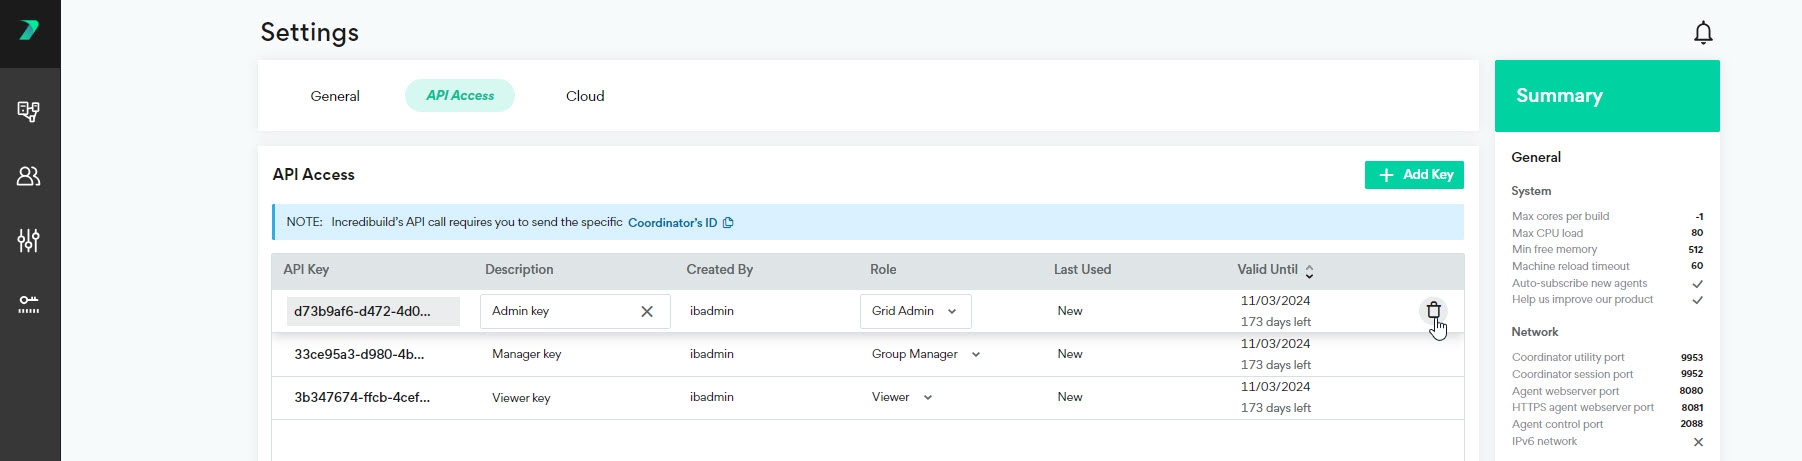
Task: Open the agents grid page from the sidebar
Action: click(29, 111)
